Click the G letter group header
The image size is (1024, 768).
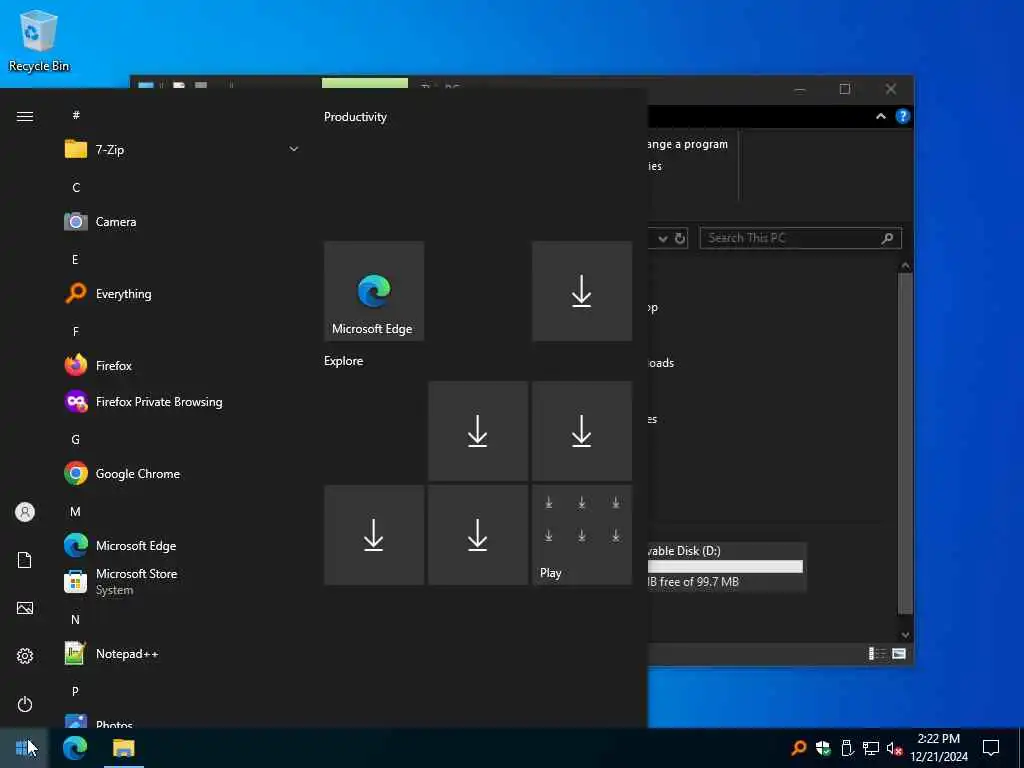pos(75,440)
